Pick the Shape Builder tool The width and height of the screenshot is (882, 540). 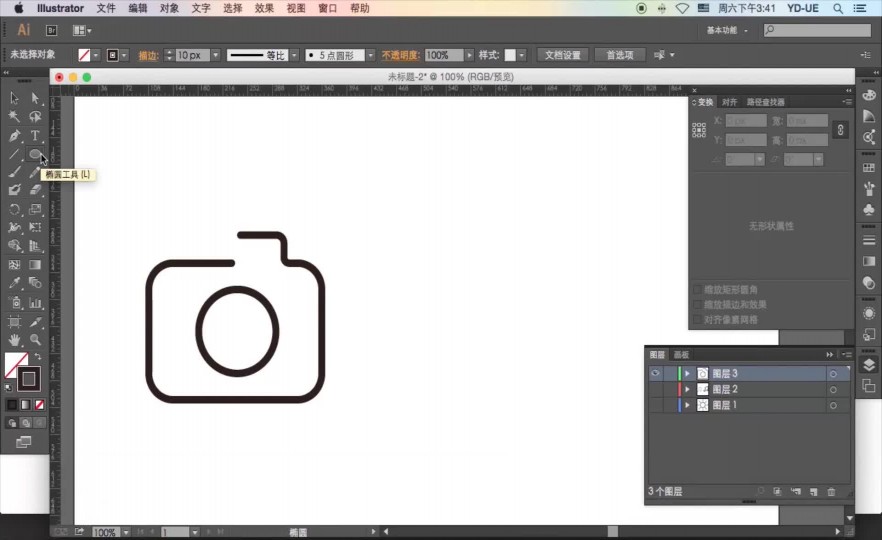(14, 246)
